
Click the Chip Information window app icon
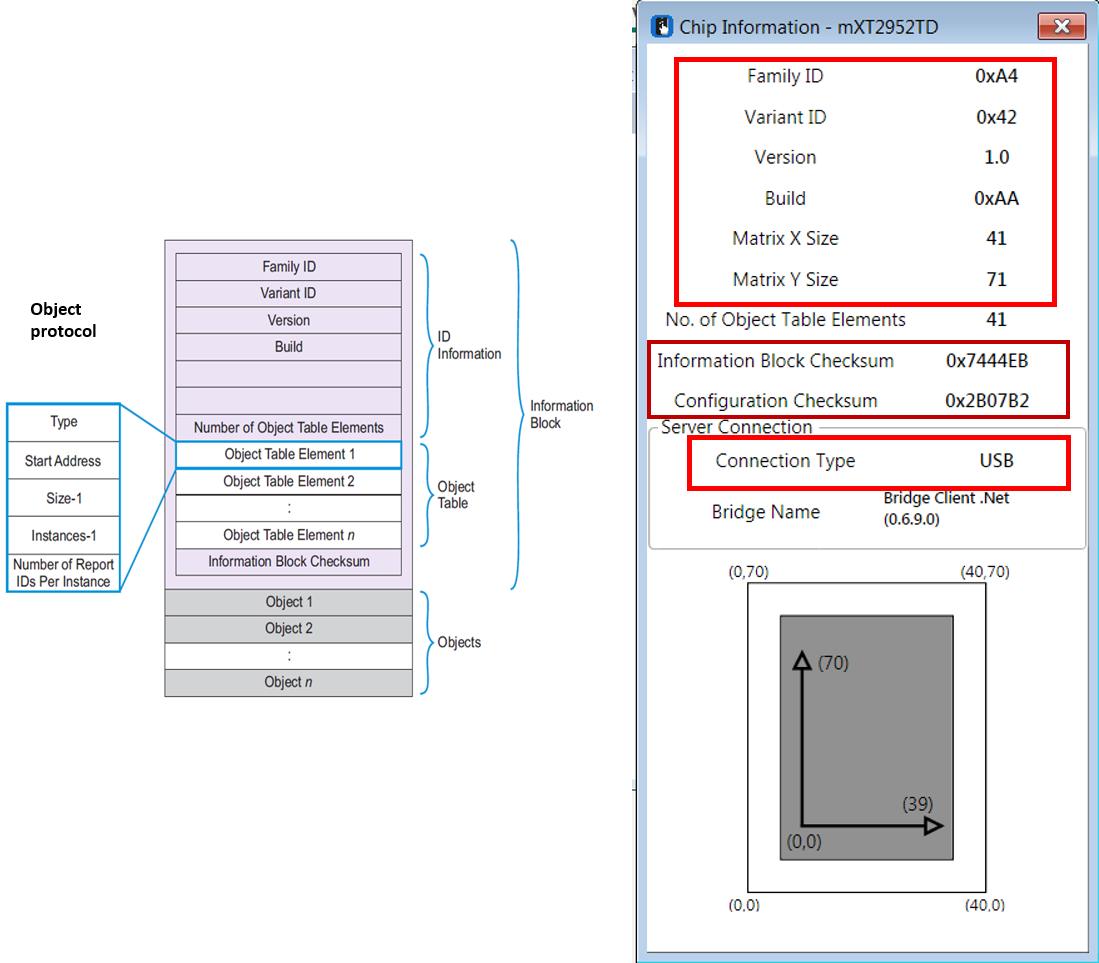click(662, 27)
